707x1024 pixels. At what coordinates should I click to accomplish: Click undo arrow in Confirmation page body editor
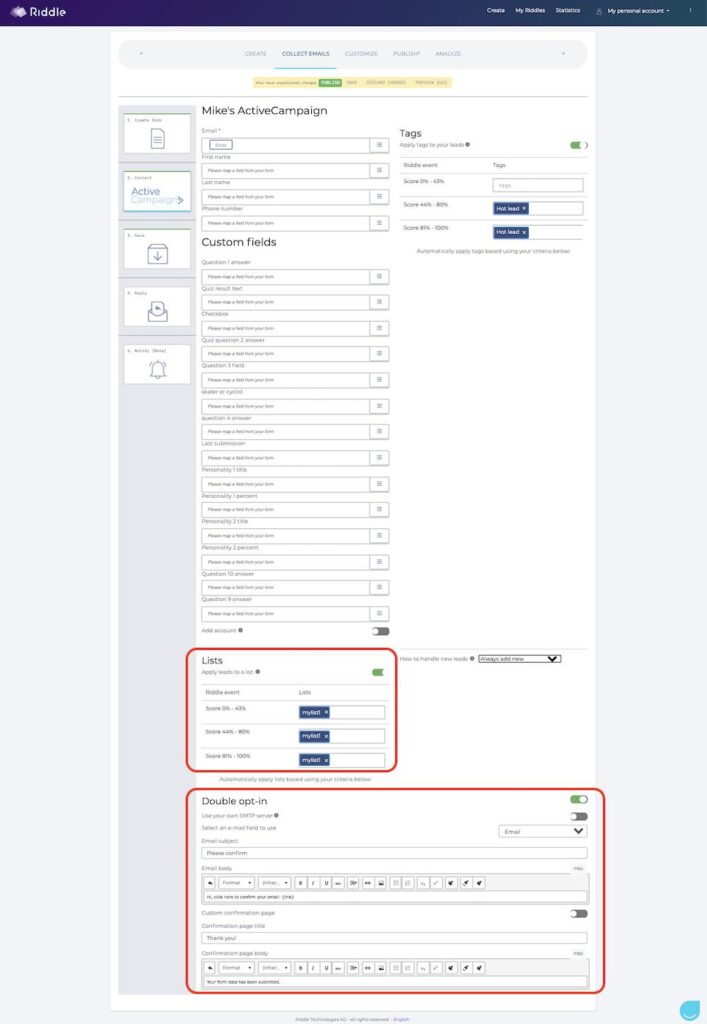click(210, 968)
